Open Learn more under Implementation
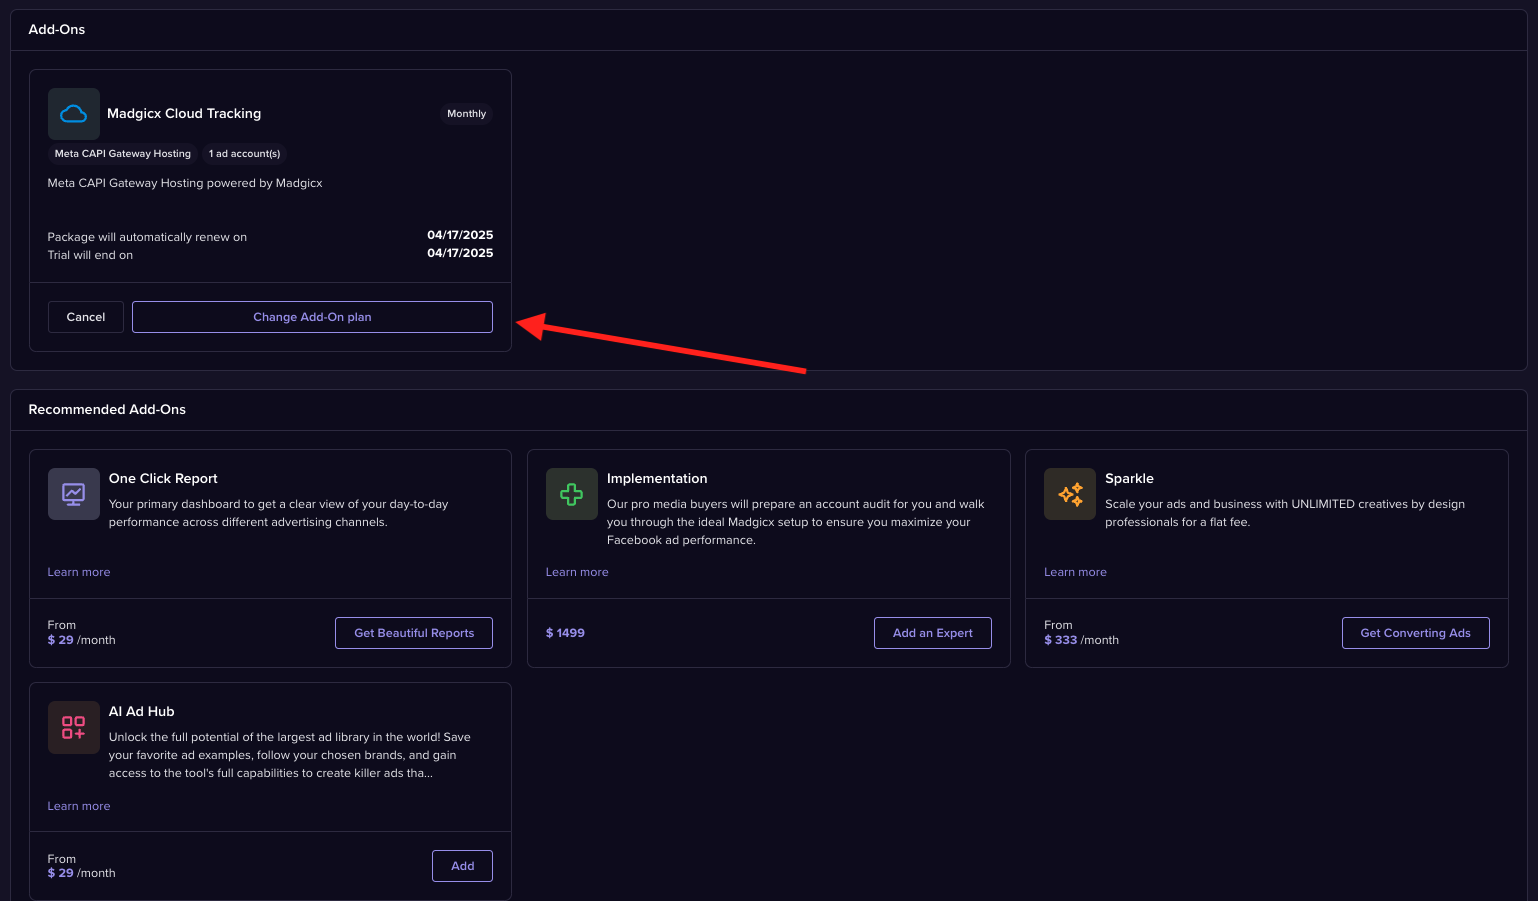This screenshot has width=1538, height=901. (x=577, y=572)
